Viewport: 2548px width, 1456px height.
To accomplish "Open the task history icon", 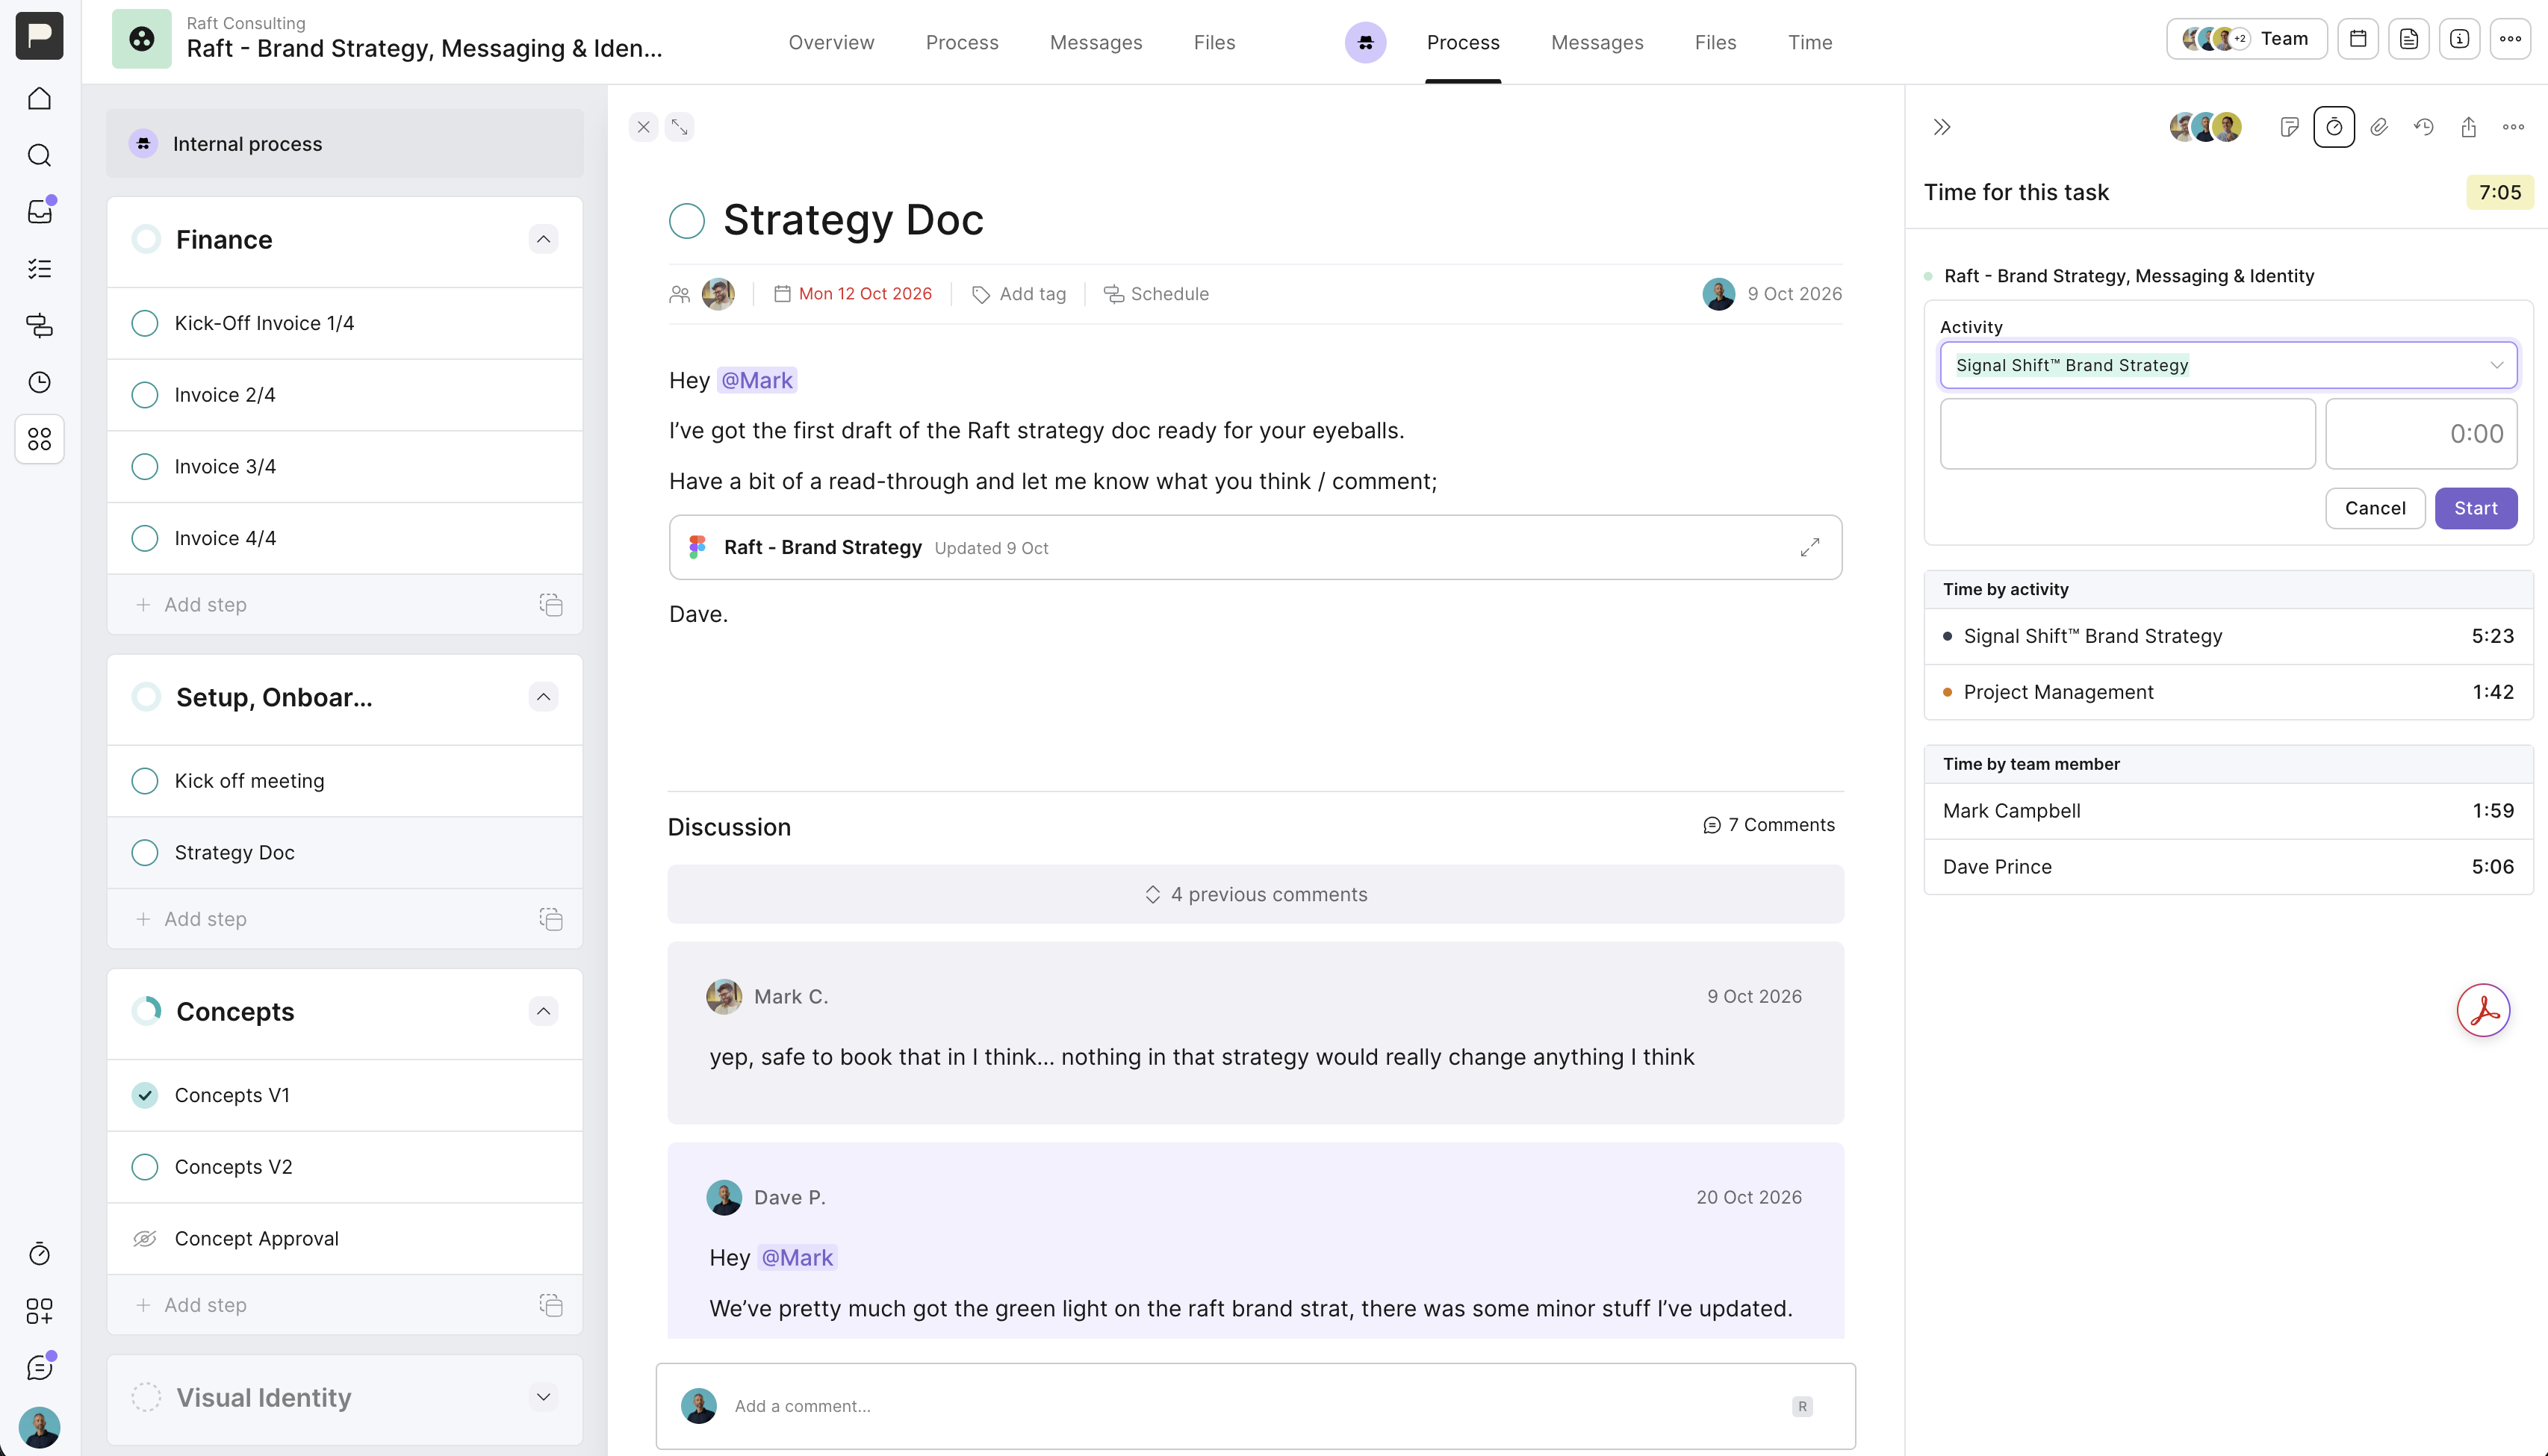I will [x=2424, y=127].
